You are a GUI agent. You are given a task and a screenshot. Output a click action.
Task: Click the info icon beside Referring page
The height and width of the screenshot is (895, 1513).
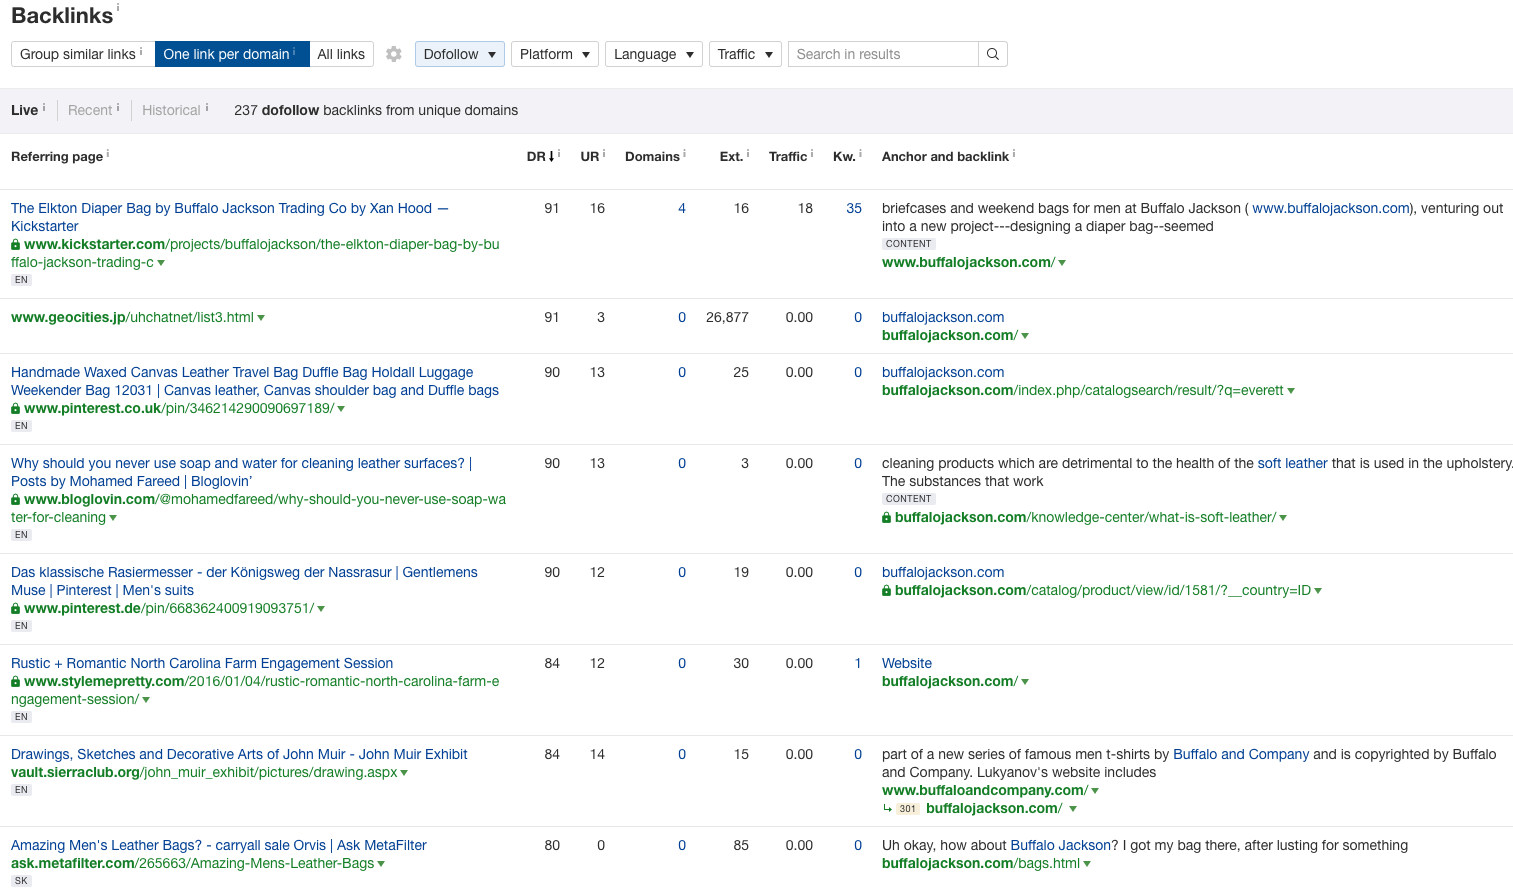click(x=108, y=154)
